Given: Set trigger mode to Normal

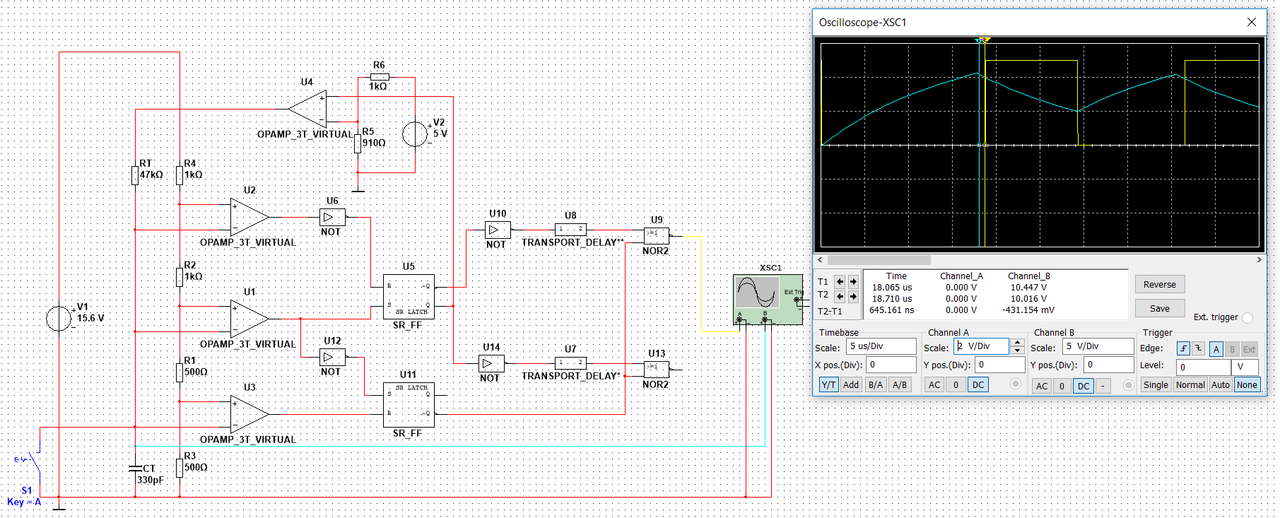Looking at the screenshot, I should pos(1190,384).
